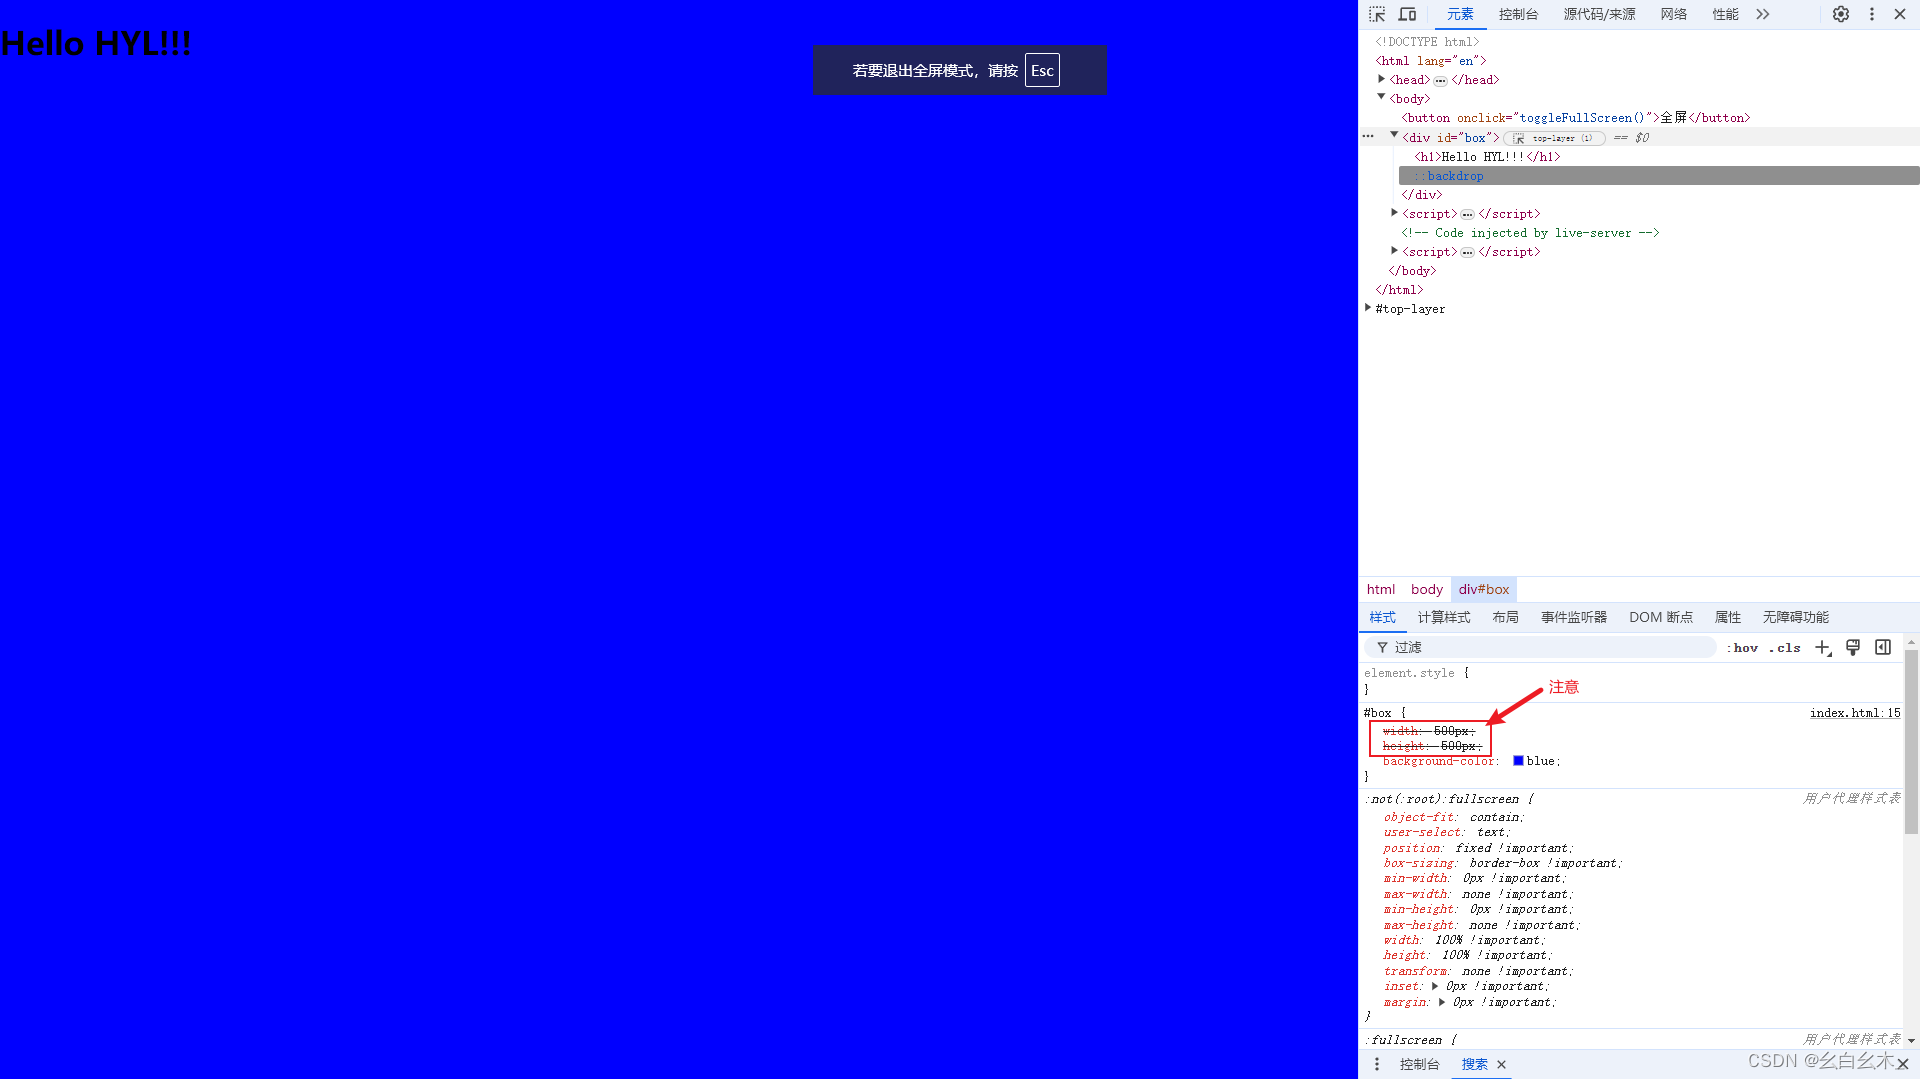
Task: Switch to the 元素 tab
Action: (x=1460, y=14)
